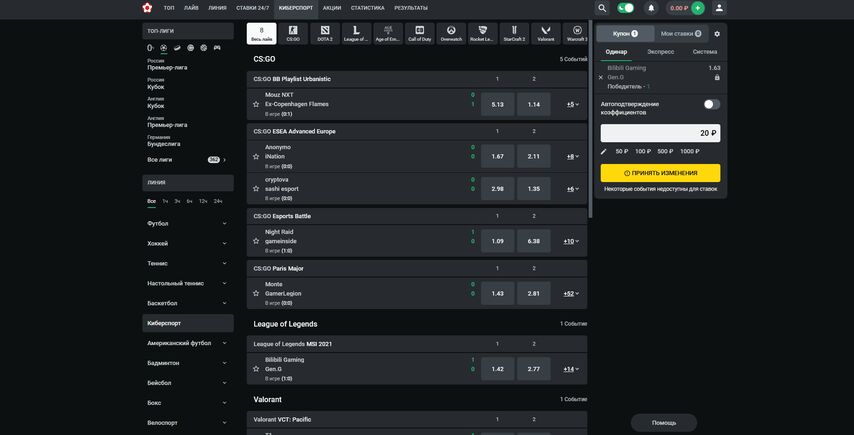The height and width of the screenshot is (435, 854).
Task: Select the Весь лайв all-live filter
Action: point(261,33)
